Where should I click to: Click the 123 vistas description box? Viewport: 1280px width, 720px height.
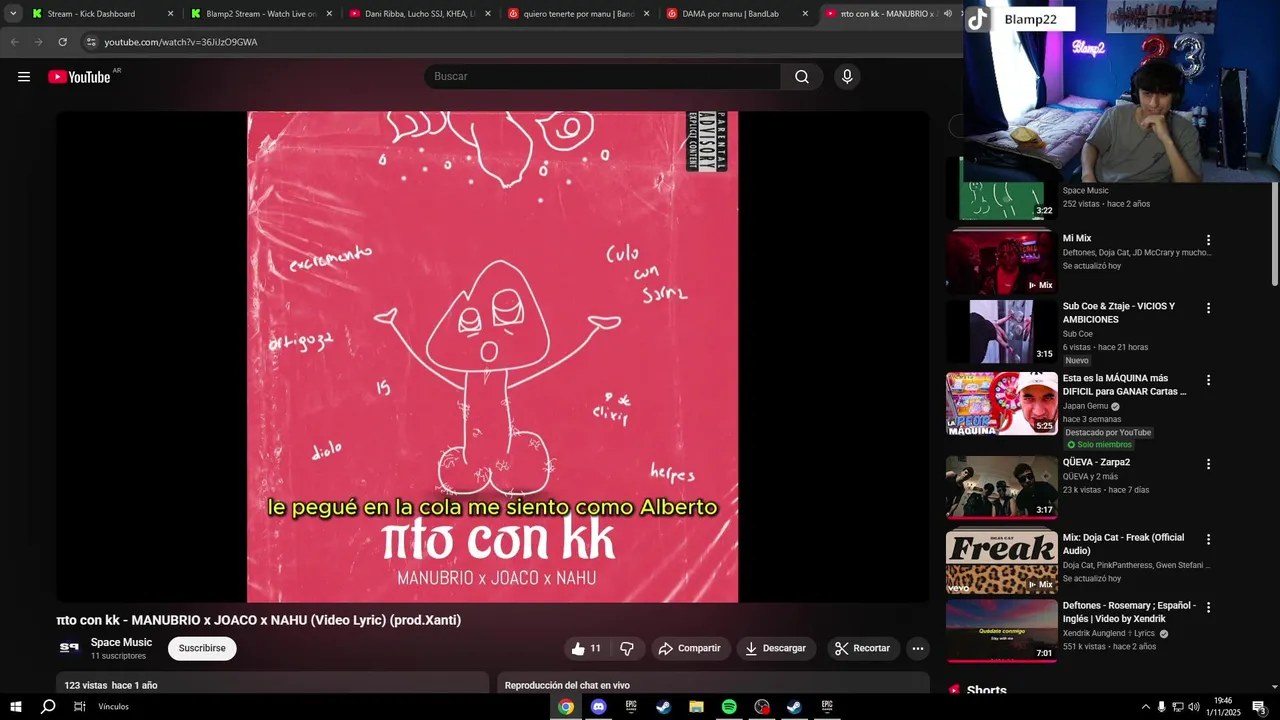pyautogui.click(x=272, y=684)
